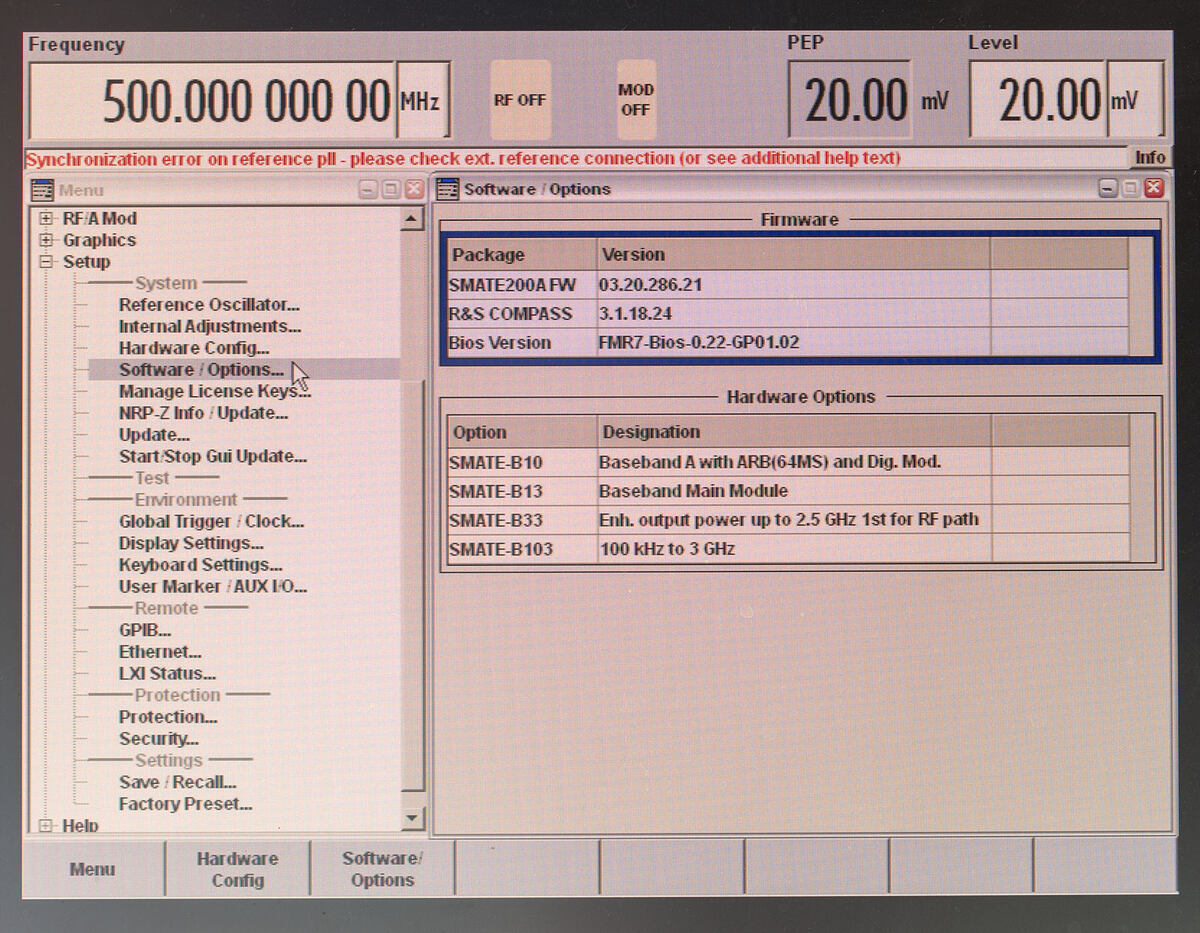Viewport: 1200px width, 933px height.
Task: Select the SMATE-B13 option row
Action: tap(788, 491)
